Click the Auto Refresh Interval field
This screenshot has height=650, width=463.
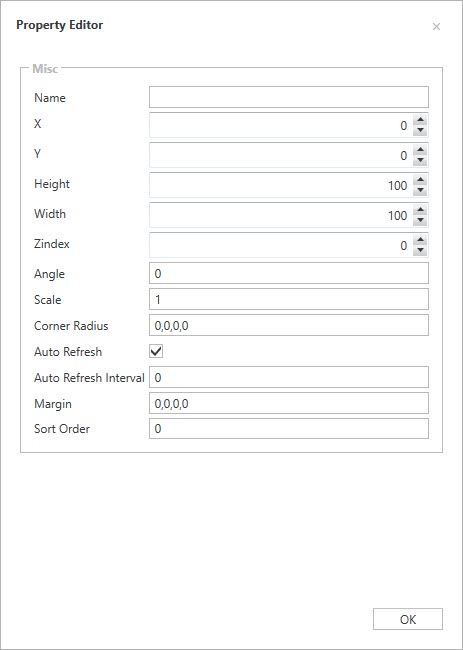[289, 377]
